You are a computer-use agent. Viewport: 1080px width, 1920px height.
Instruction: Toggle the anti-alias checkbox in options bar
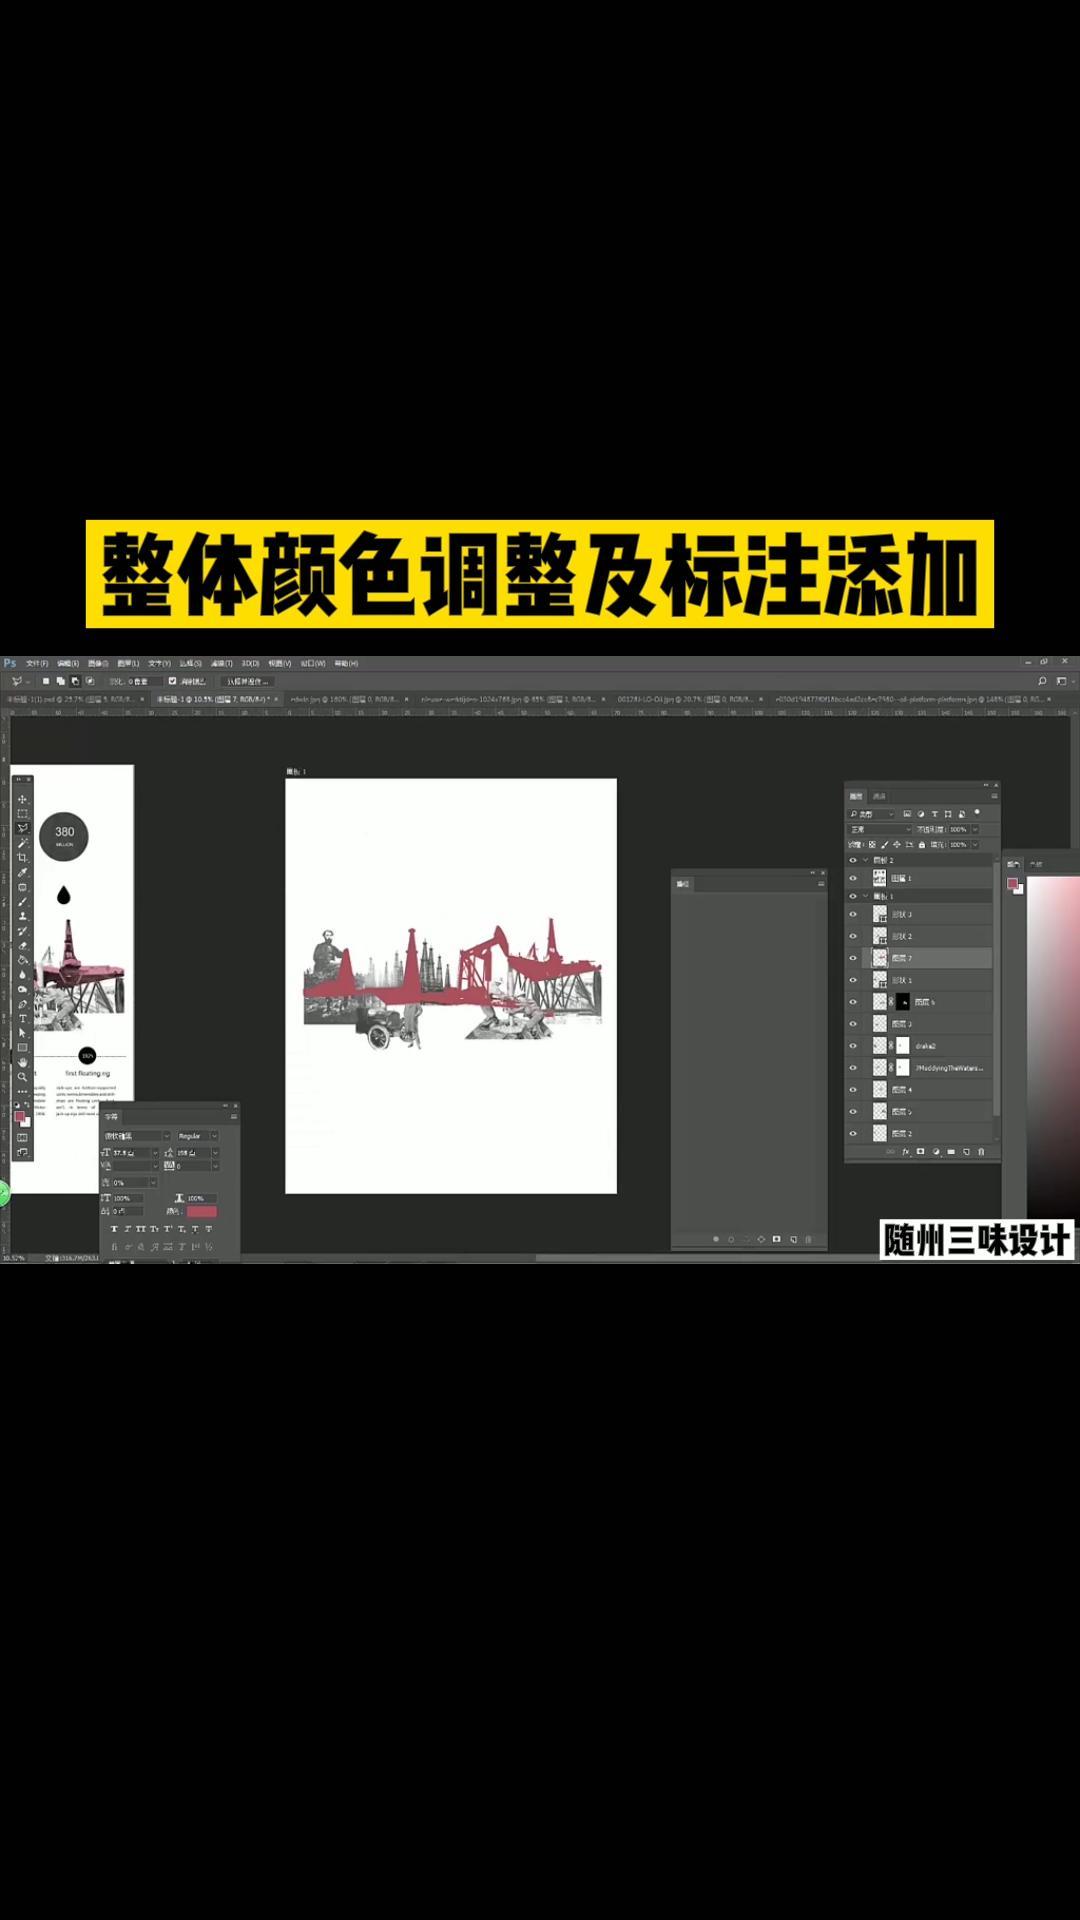coord(172,681)
